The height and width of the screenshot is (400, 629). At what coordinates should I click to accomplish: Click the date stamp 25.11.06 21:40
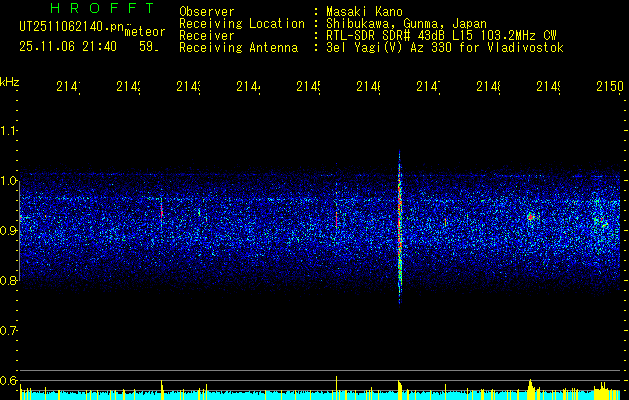(68, 47)
